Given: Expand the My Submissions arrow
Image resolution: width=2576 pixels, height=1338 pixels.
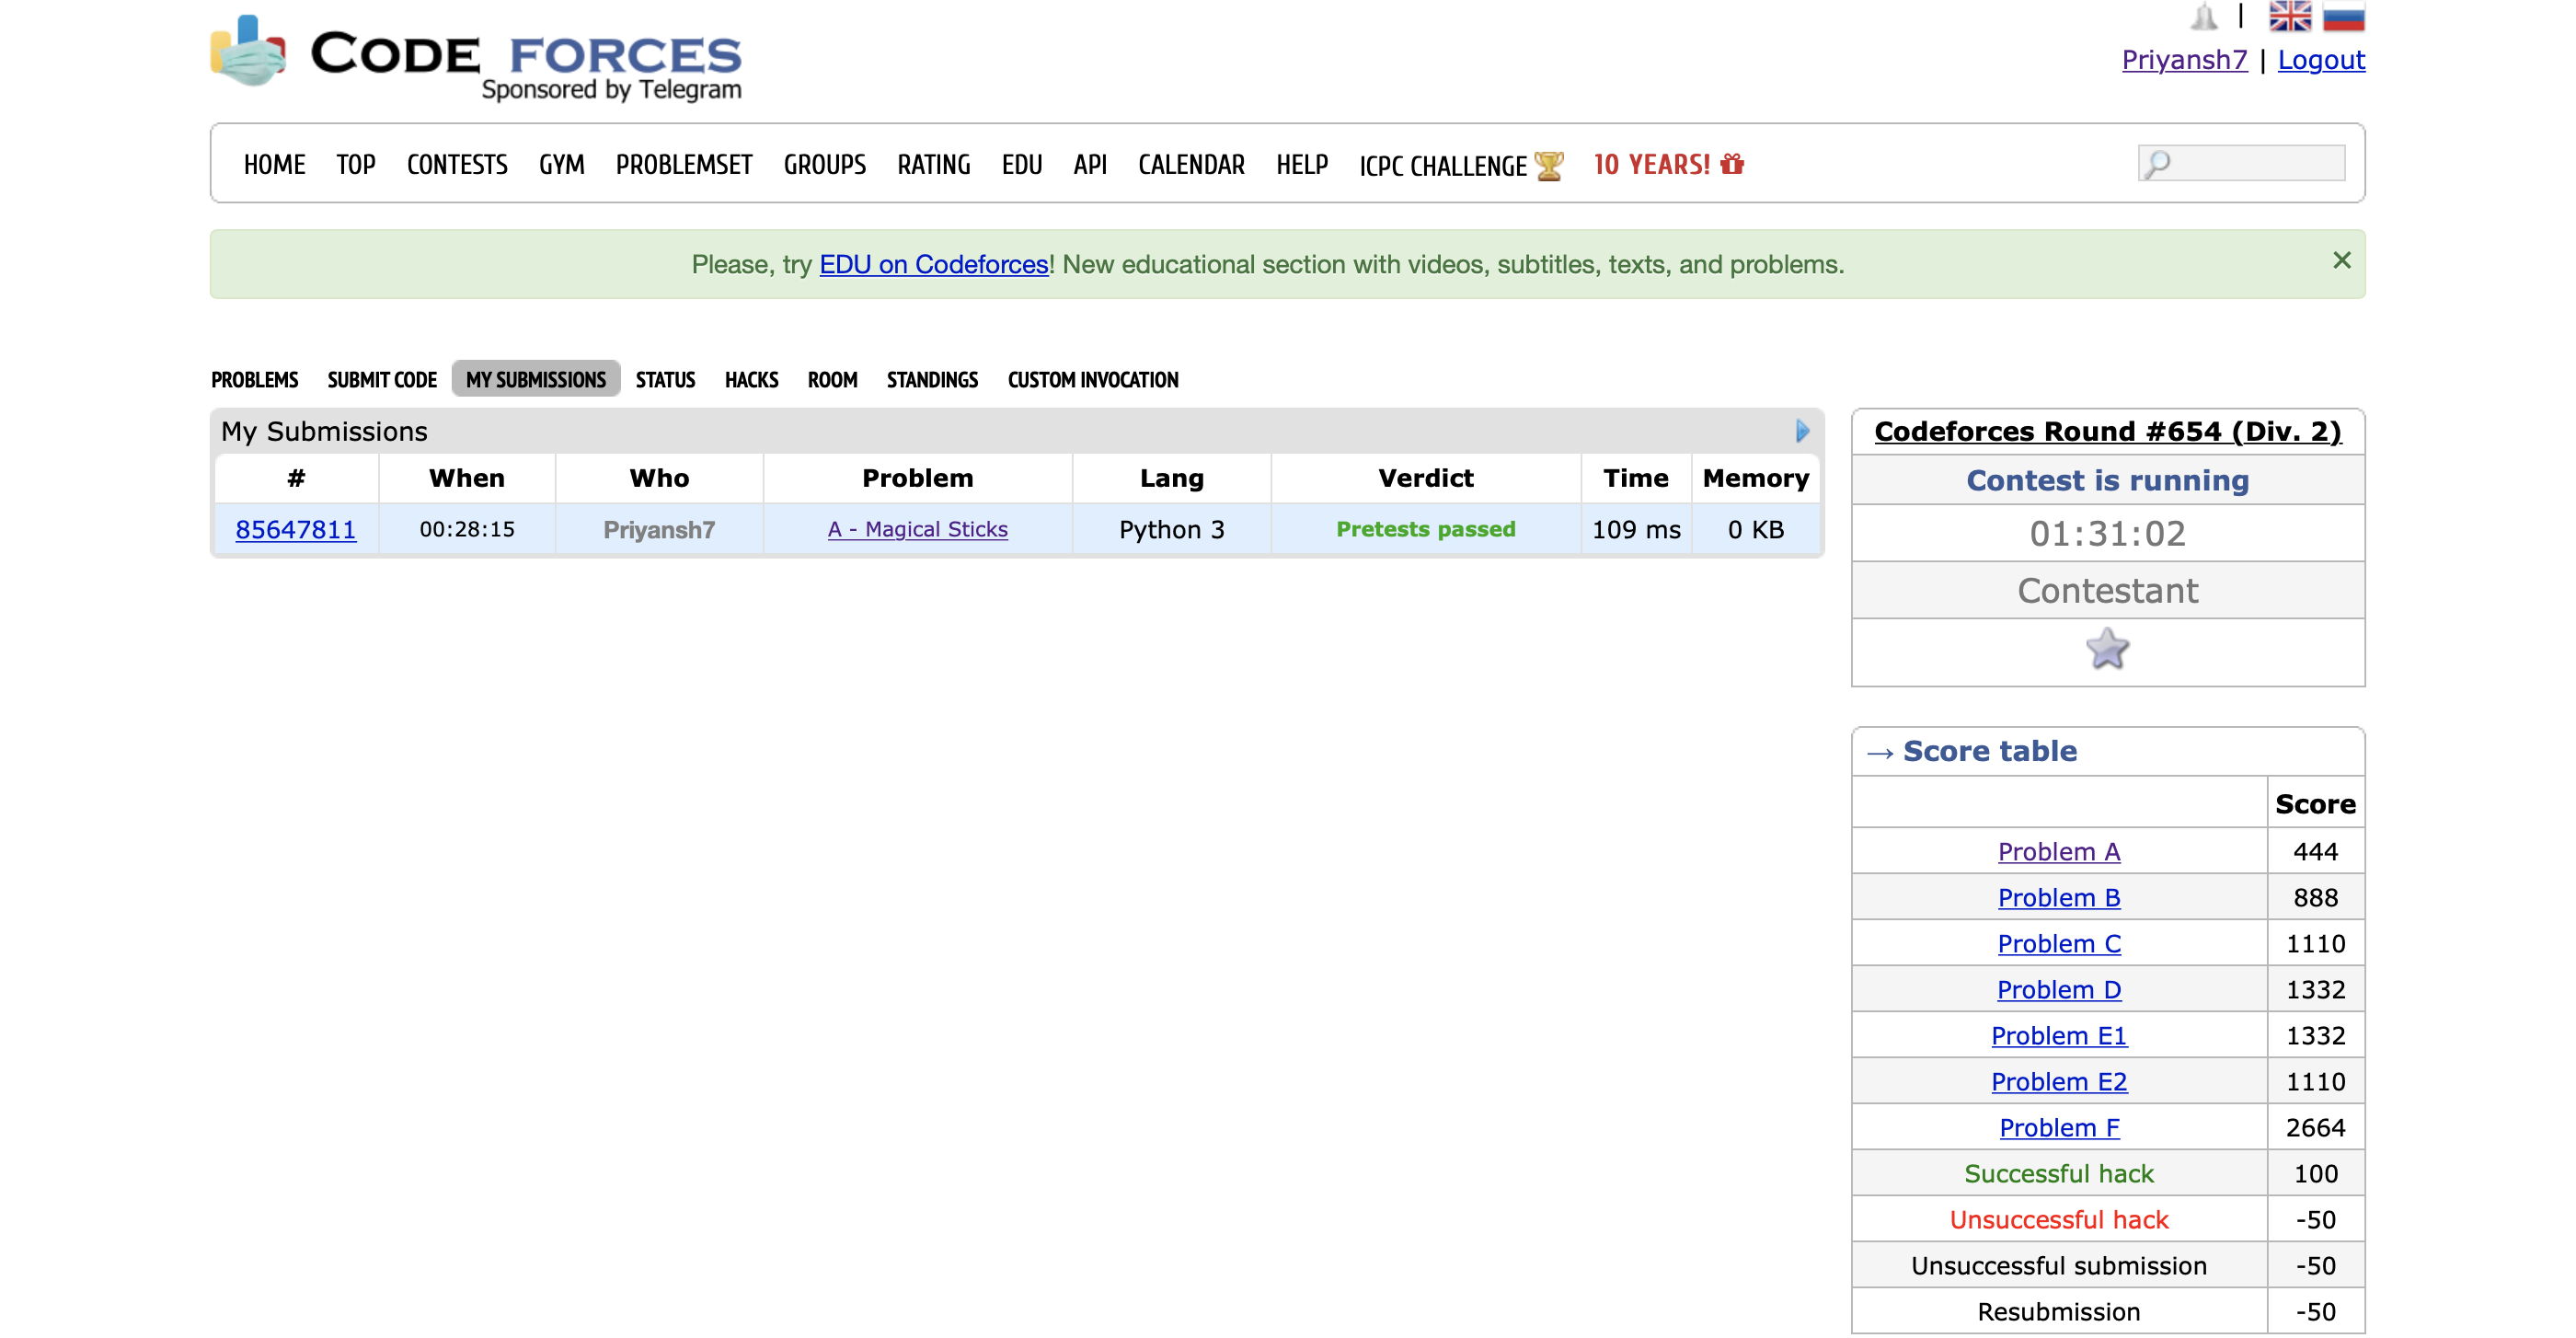Looking at the screenshot, I should click(x=1802, y=431).
